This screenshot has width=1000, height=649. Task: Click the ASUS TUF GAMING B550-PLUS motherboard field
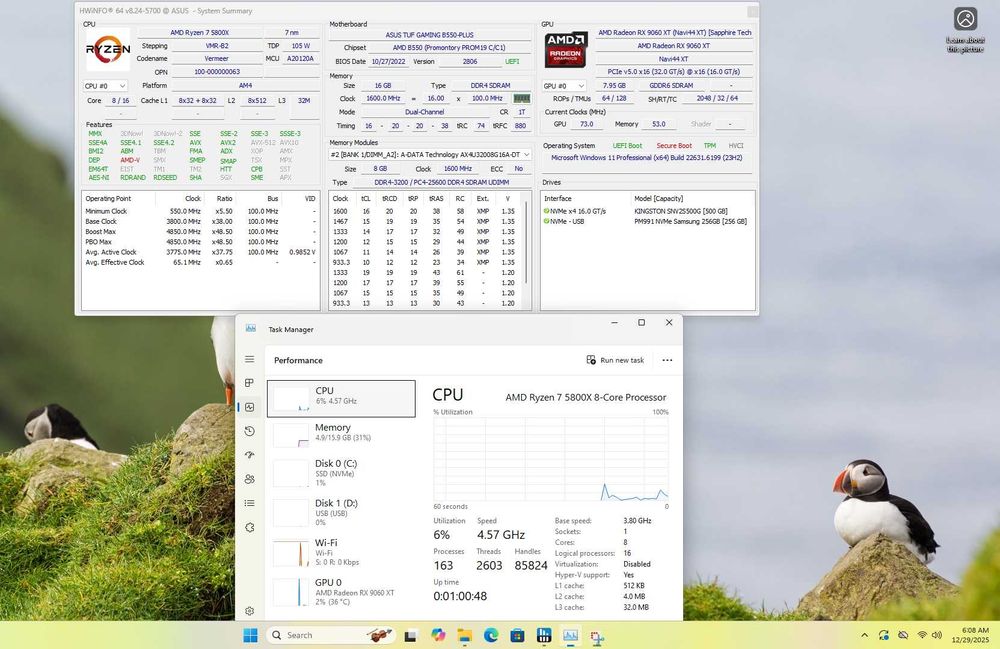pyautogui.click(x=430, y=35)
